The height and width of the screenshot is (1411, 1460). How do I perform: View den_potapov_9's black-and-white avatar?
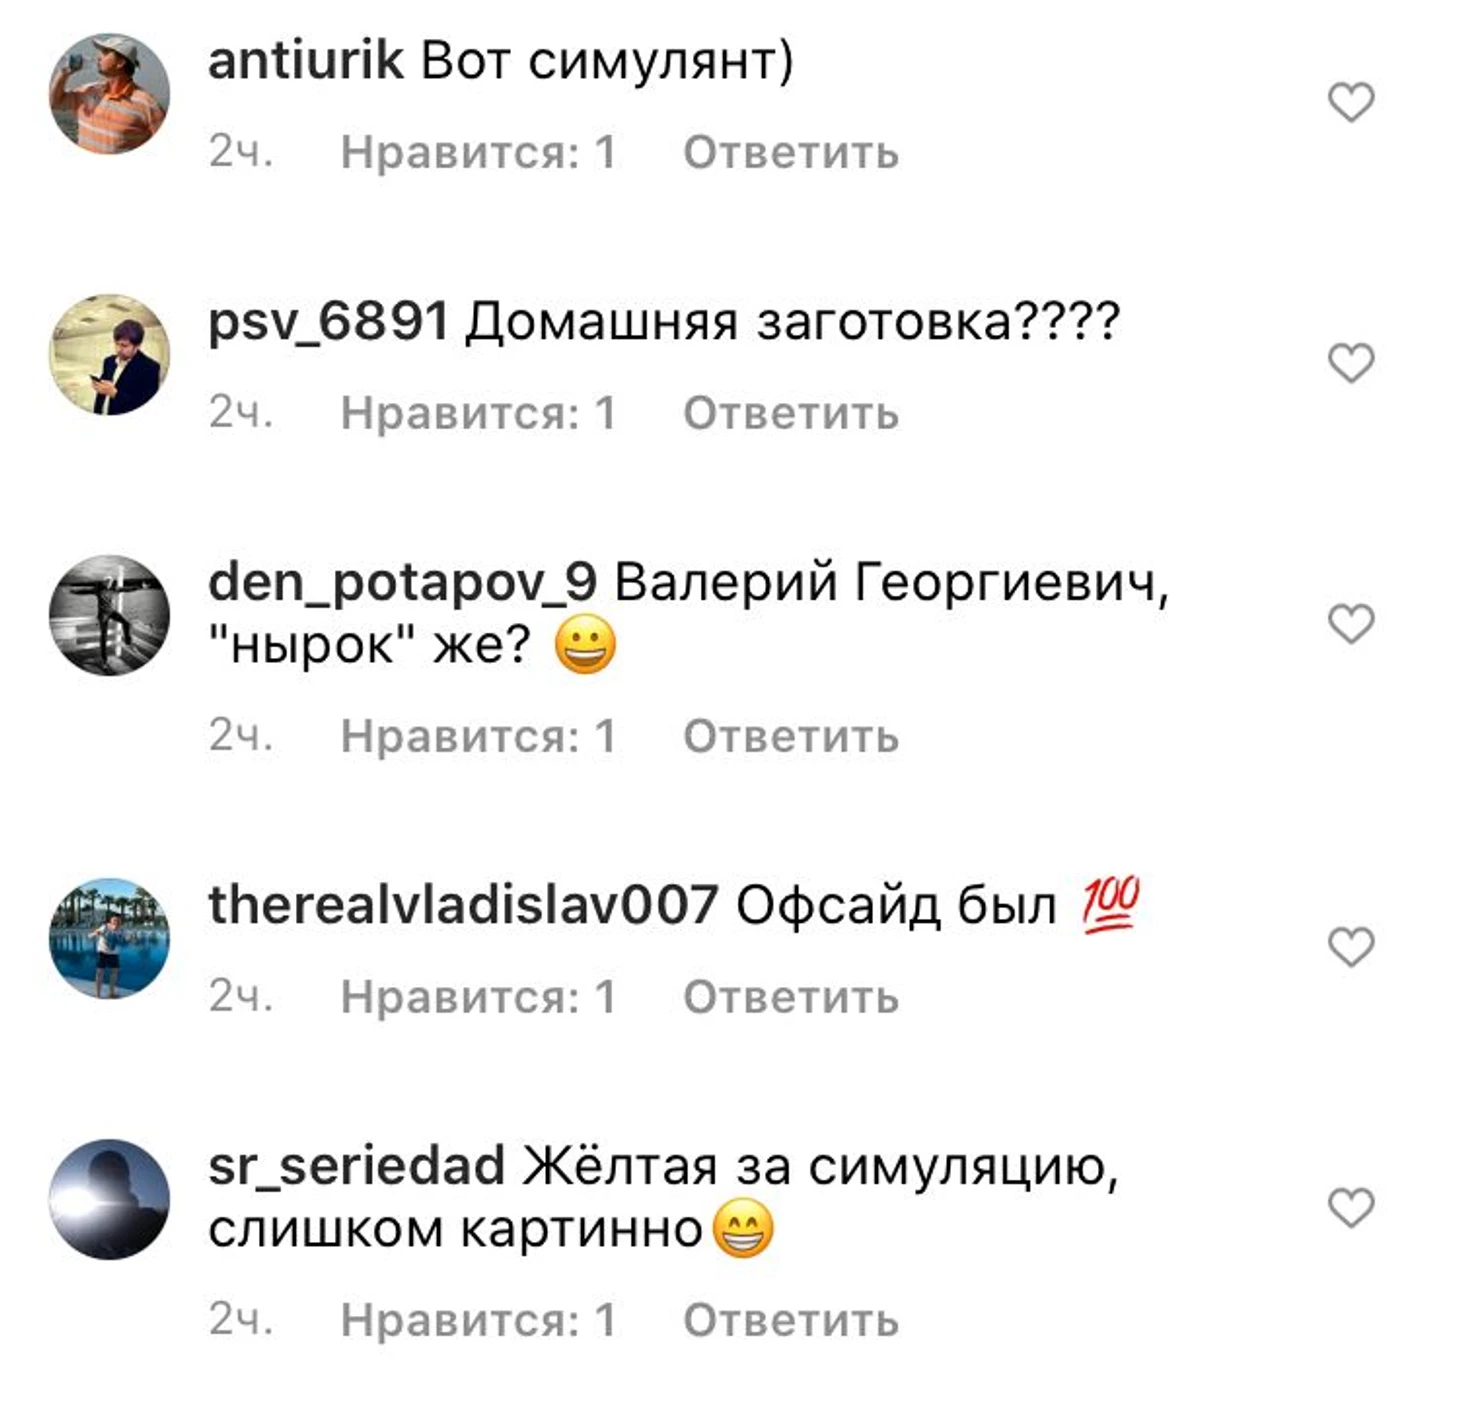point(109,615)
